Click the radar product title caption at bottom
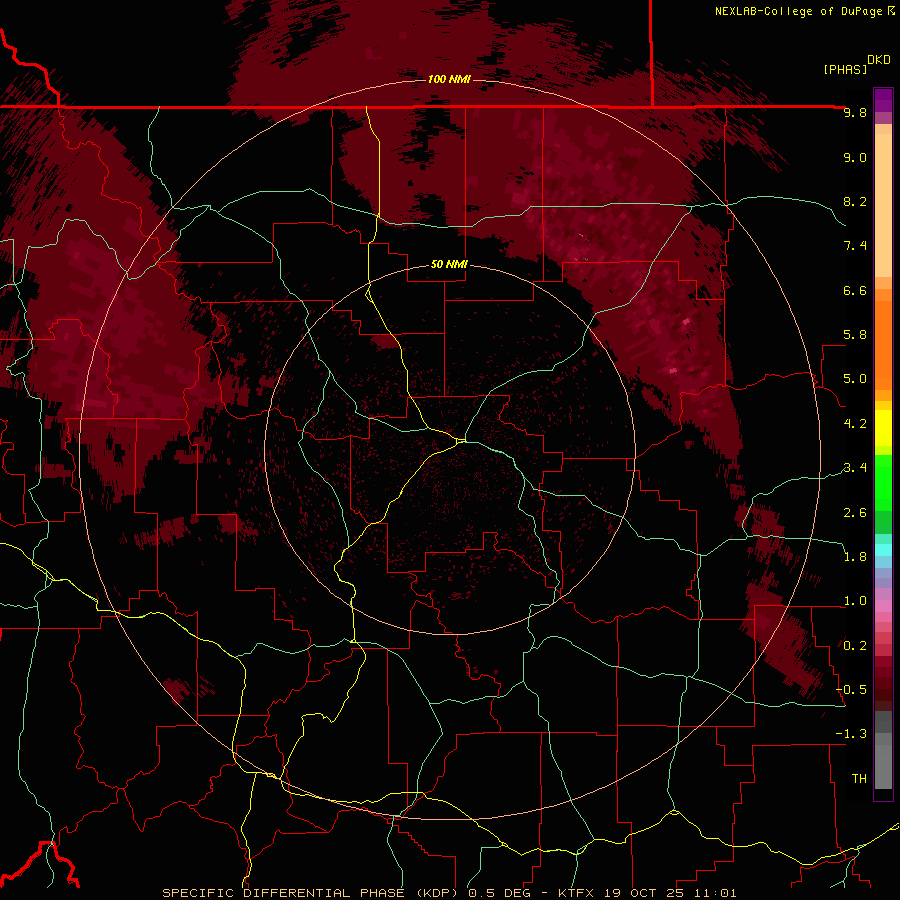 449,893
